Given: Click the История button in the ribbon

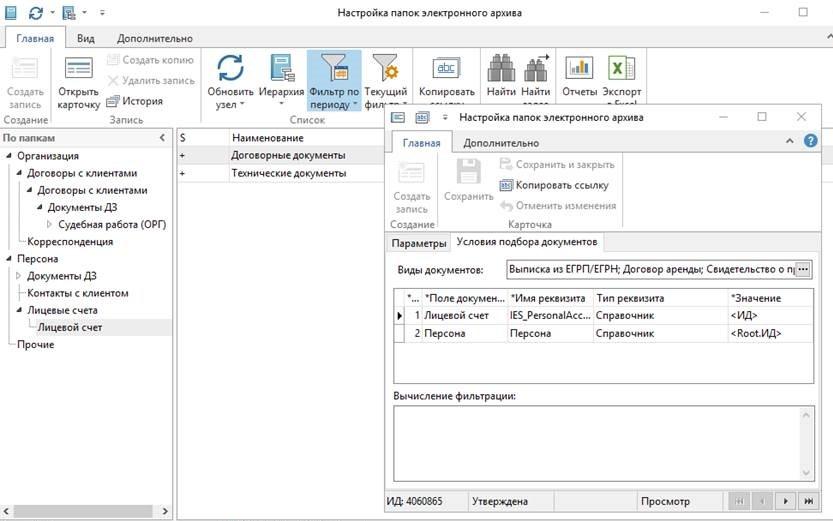Looking at the screenshot, I should [x=135, y=101].
